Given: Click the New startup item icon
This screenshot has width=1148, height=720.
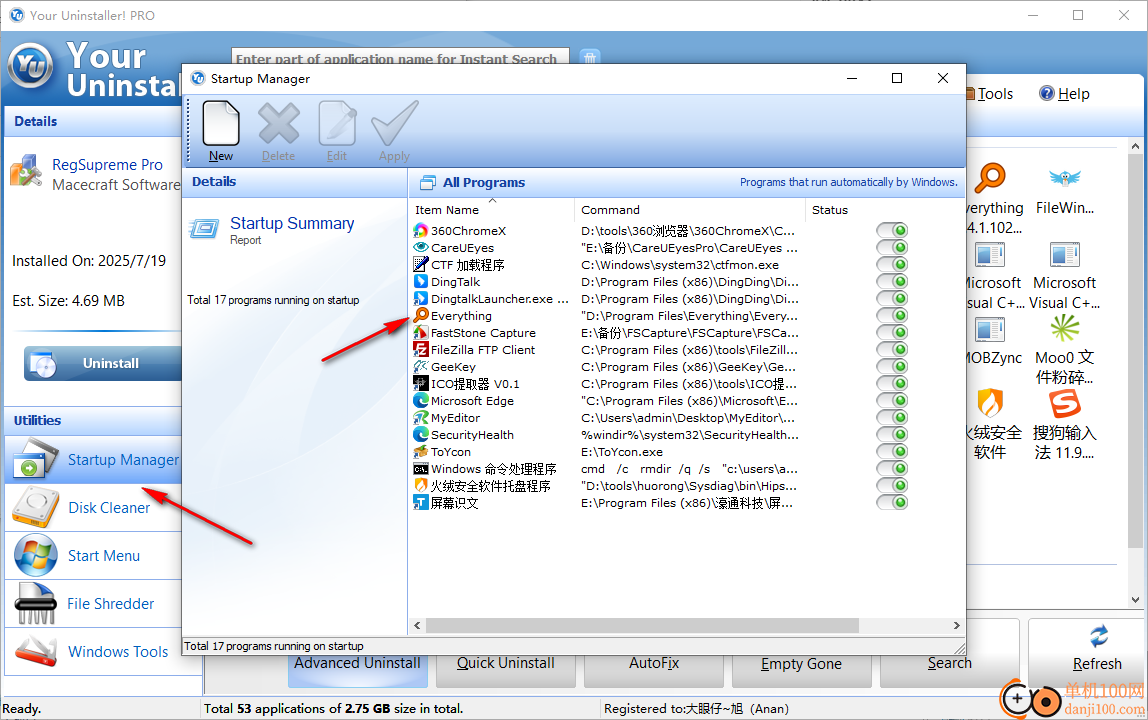Looking at the screenshot, I should (220, 124).
